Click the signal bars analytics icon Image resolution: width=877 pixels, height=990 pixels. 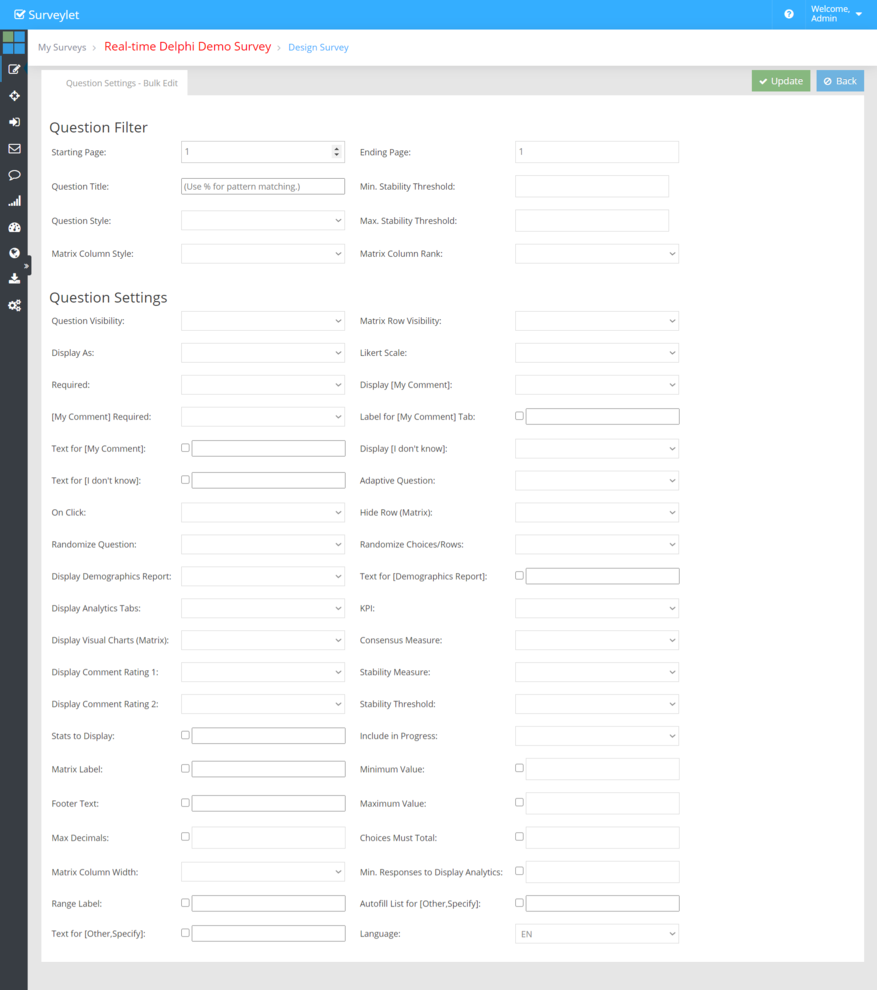point(14,201)
